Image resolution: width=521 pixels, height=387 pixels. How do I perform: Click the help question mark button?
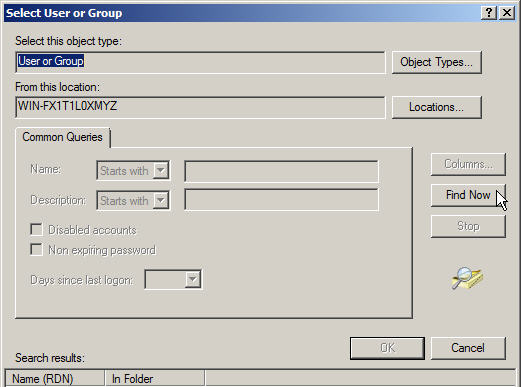click(x=489, y=13)
